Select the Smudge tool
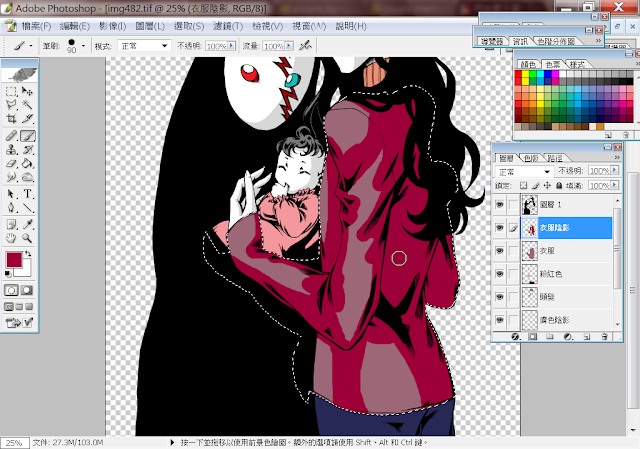 (11, 178)
